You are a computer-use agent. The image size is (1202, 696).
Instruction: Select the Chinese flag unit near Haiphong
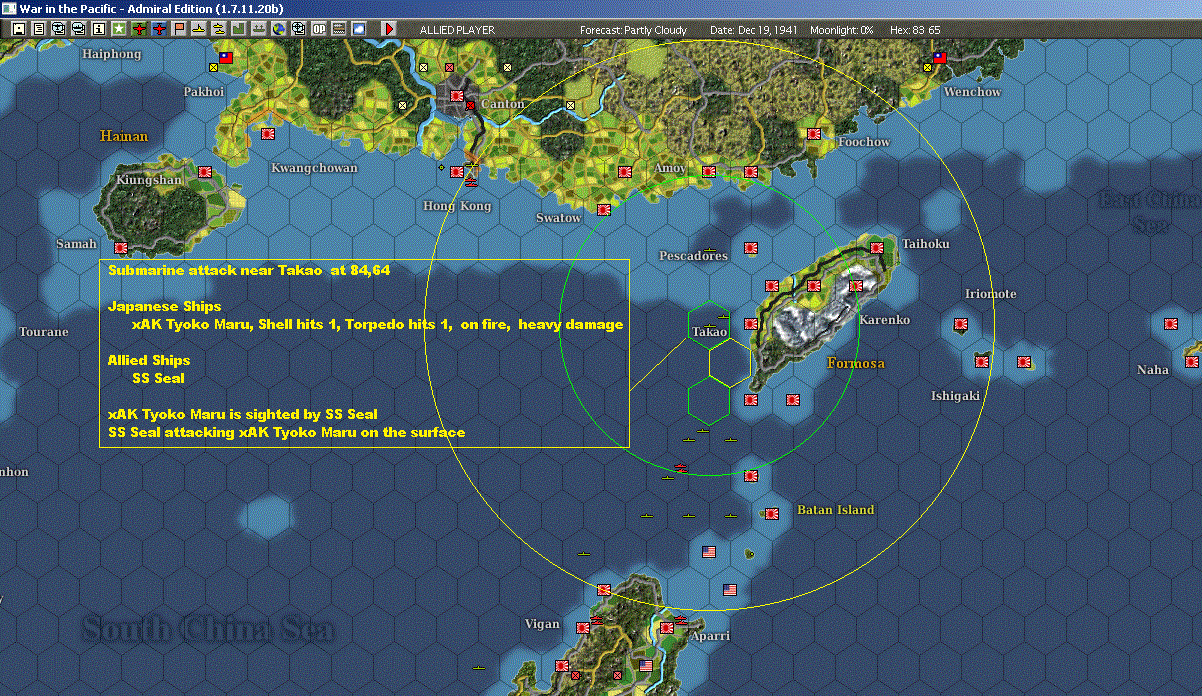point(225,59)
